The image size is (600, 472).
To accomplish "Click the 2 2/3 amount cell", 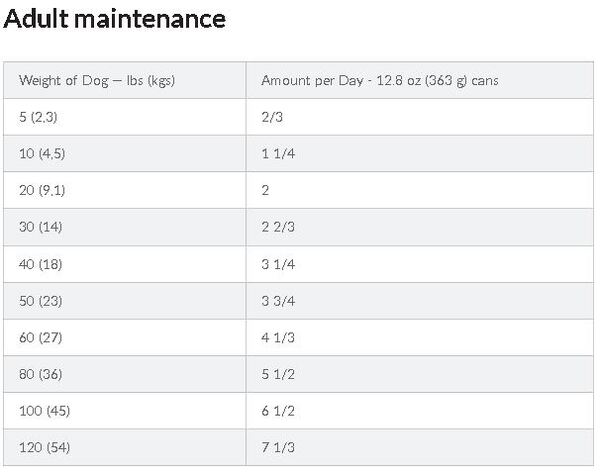I will point(420,227).
